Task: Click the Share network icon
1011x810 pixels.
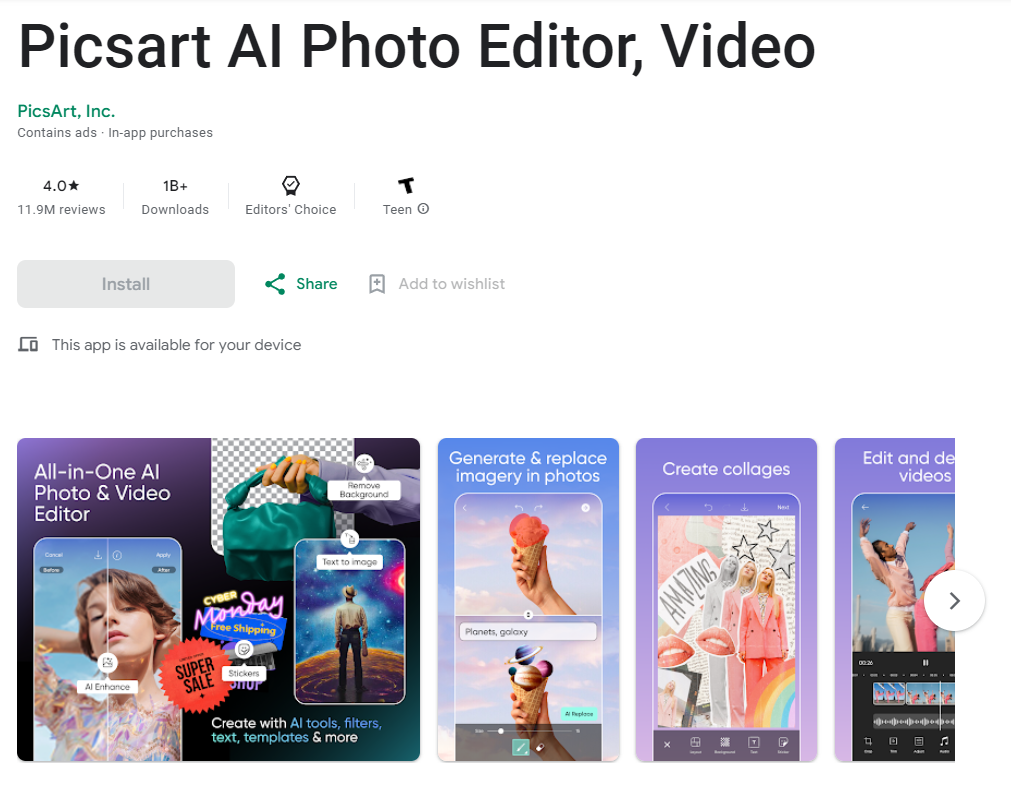Action: [x=275, y=284]
